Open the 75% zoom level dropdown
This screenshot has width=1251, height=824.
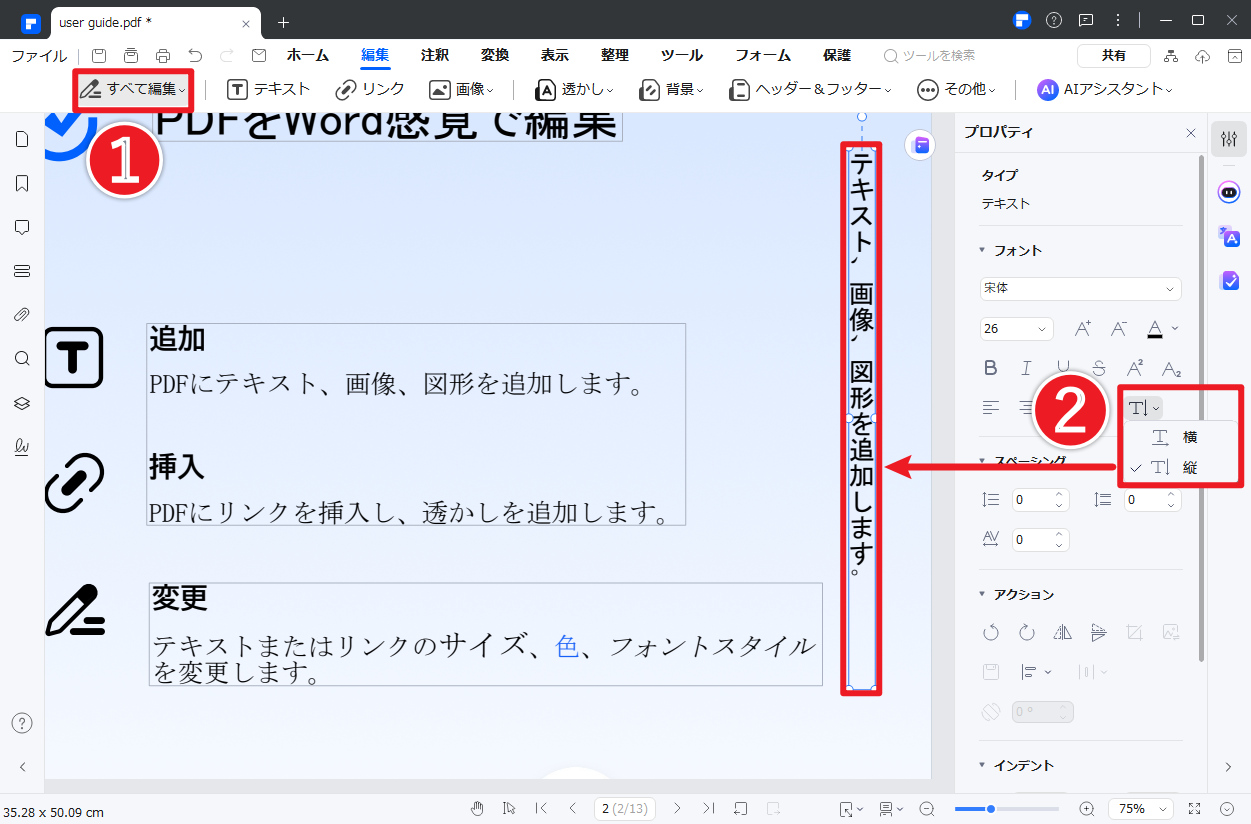1141,808
